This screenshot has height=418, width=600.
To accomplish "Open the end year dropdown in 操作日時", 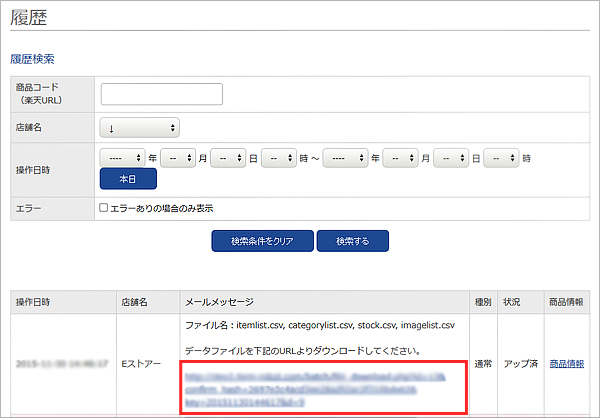I will [x=346, y=158].
